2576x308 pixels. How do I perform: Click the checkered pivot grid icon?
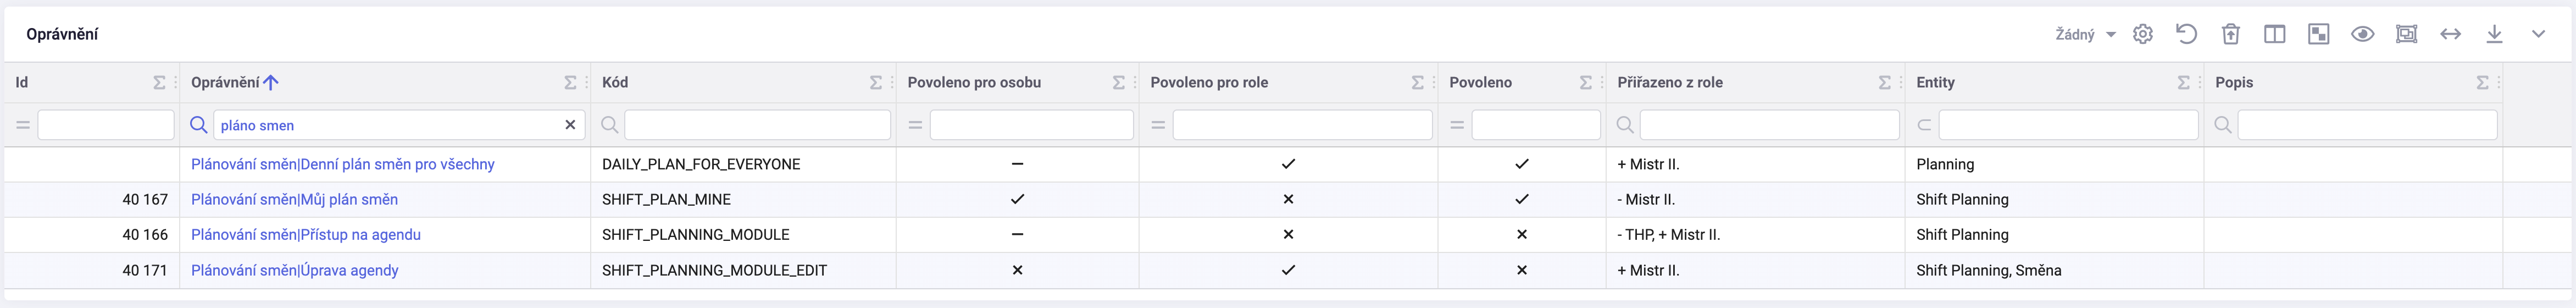pyautogui.click(x=2318, y=34)
